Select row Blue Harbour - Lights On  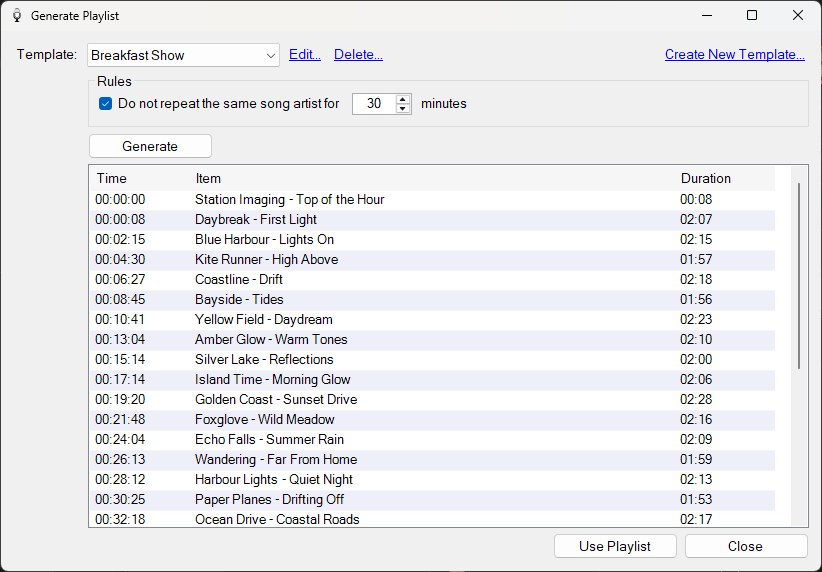pos(432,240)
